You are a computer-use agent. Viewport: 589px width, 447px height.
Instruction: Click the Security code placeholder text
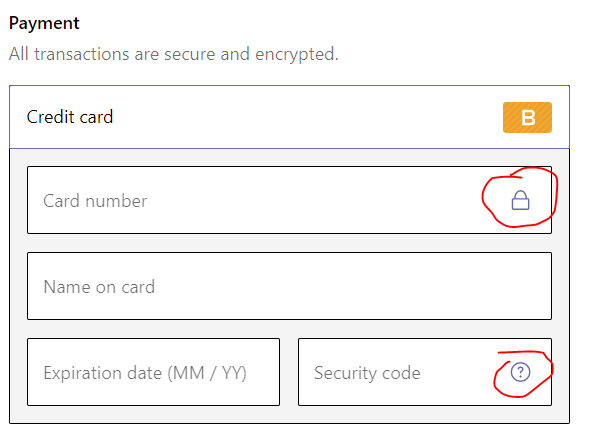(367, 373)
